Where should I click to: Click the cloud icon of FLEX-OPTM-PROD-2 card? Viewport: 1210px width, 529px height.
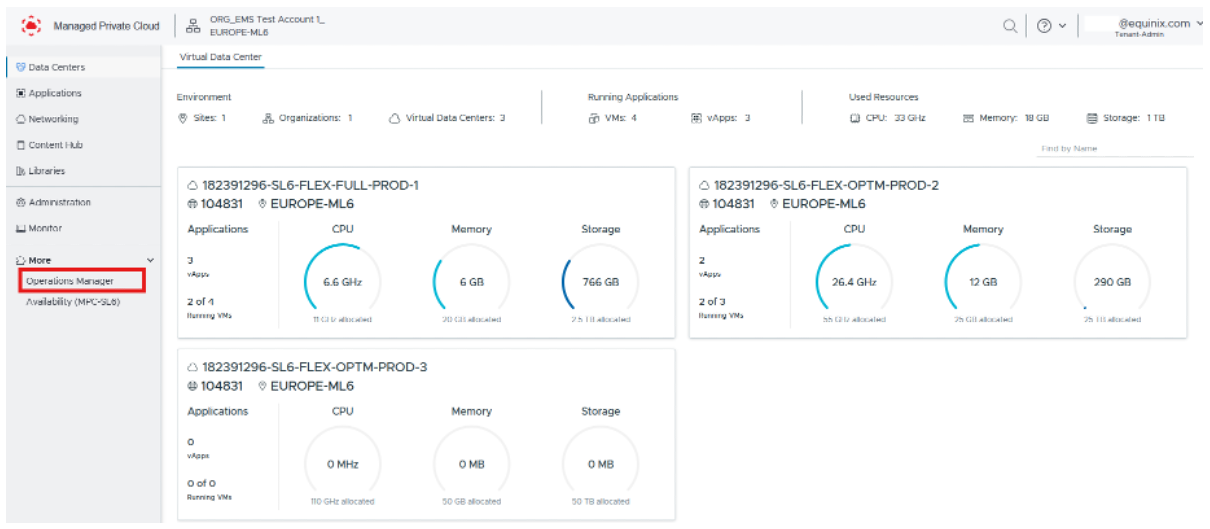[x=705, y=186]
